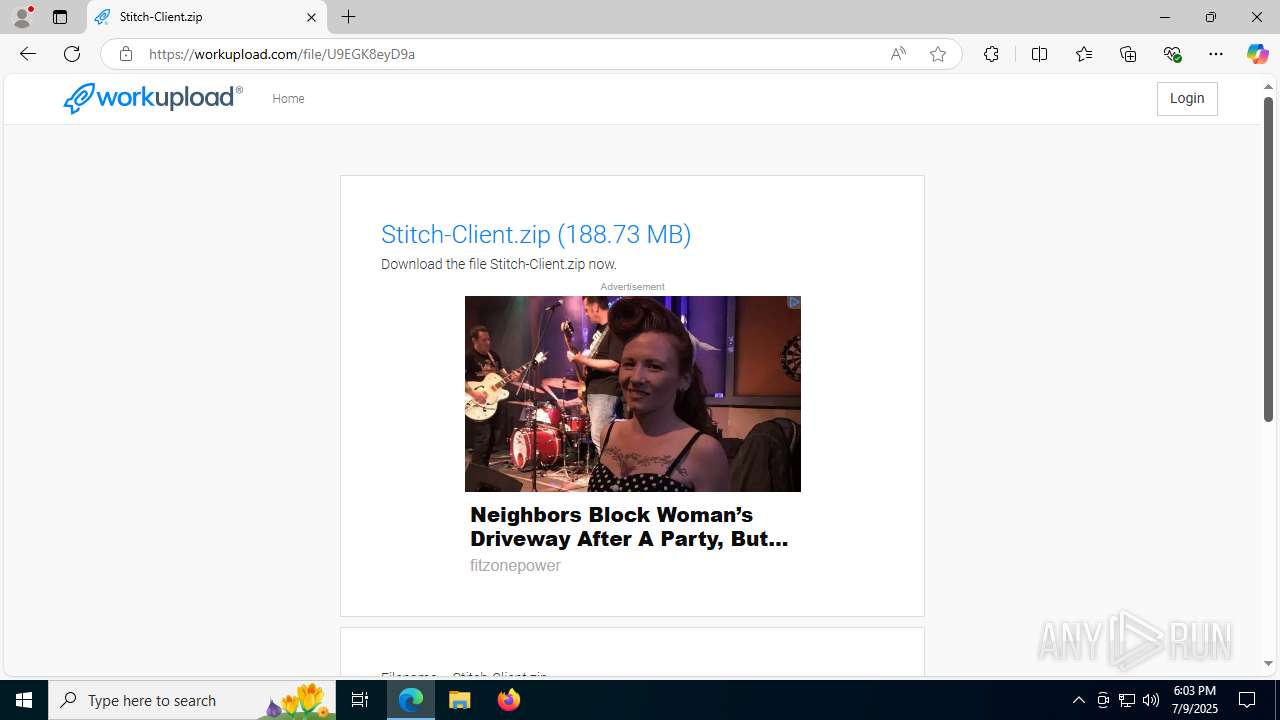Open the AdChoices icon on ad
This screenshot has height=720, width=1280.
(793, 302)
